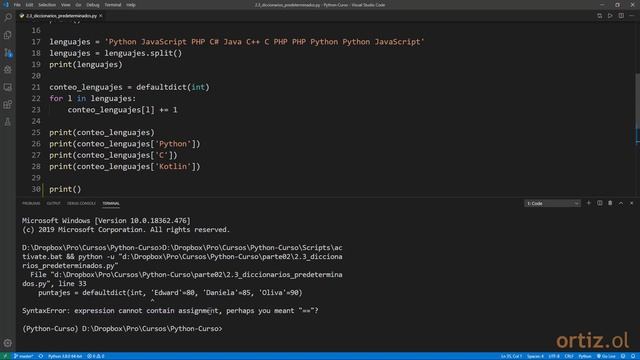Click the Spaces: 4 indentation setting
Viewport: 640px width, 360px height.
535,356
